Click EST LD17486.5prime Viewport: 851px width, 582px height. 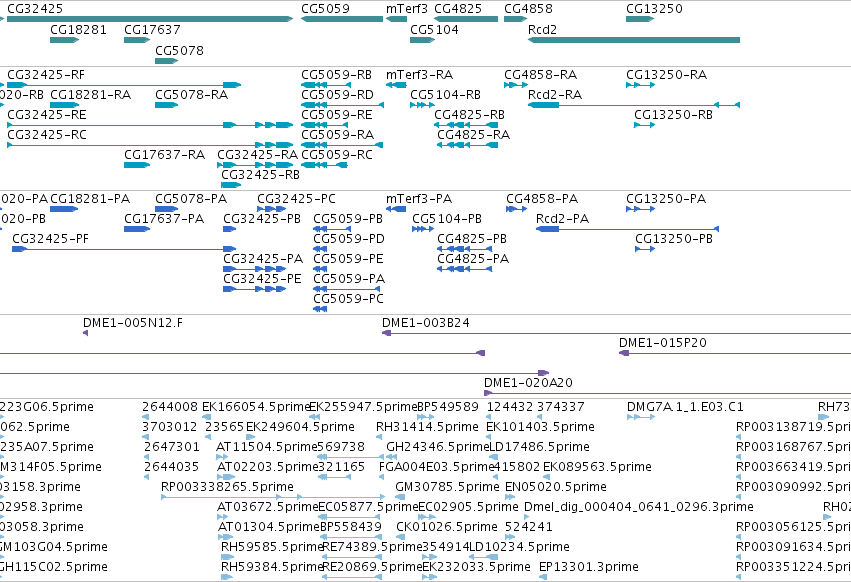[x=492, y=457]
